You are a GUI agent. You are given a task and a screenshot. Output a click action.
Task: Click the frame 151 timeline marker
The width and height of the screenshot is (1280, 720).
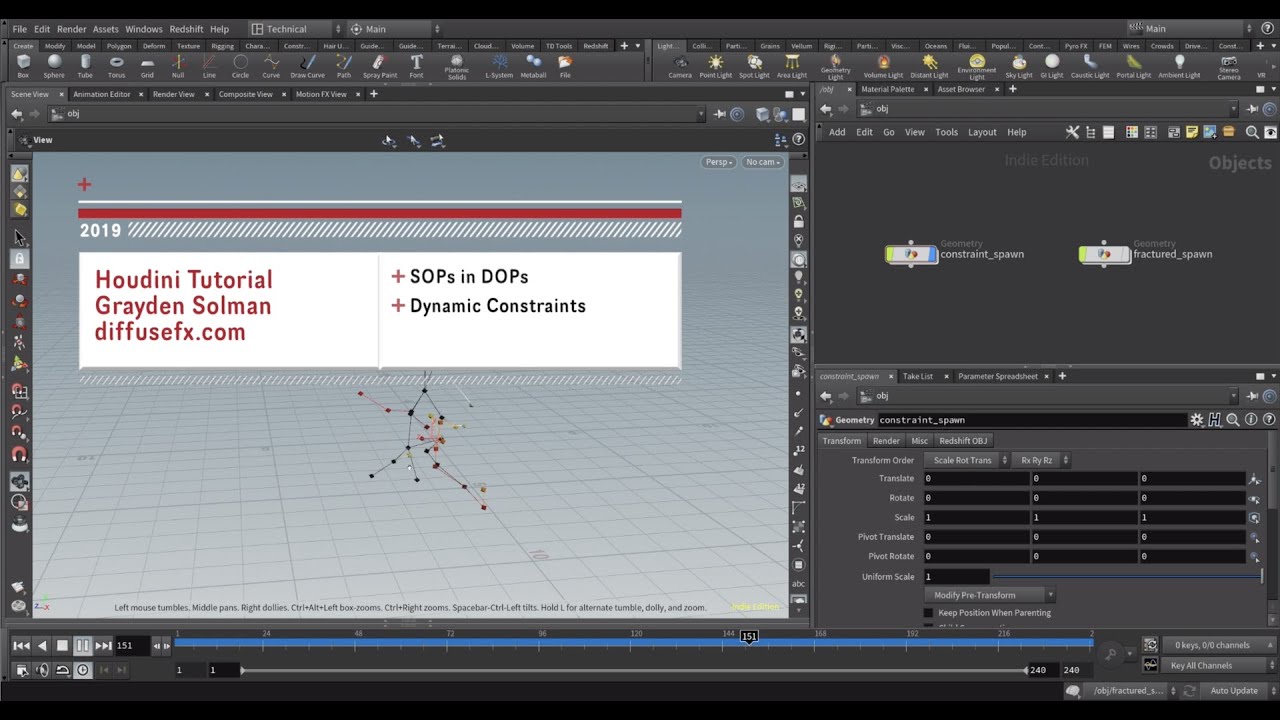748,636
